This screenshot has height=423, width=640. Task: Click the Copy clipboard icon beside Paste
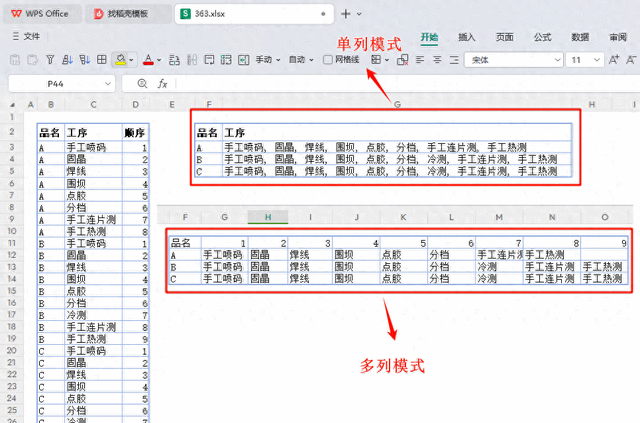click(32, 60)
